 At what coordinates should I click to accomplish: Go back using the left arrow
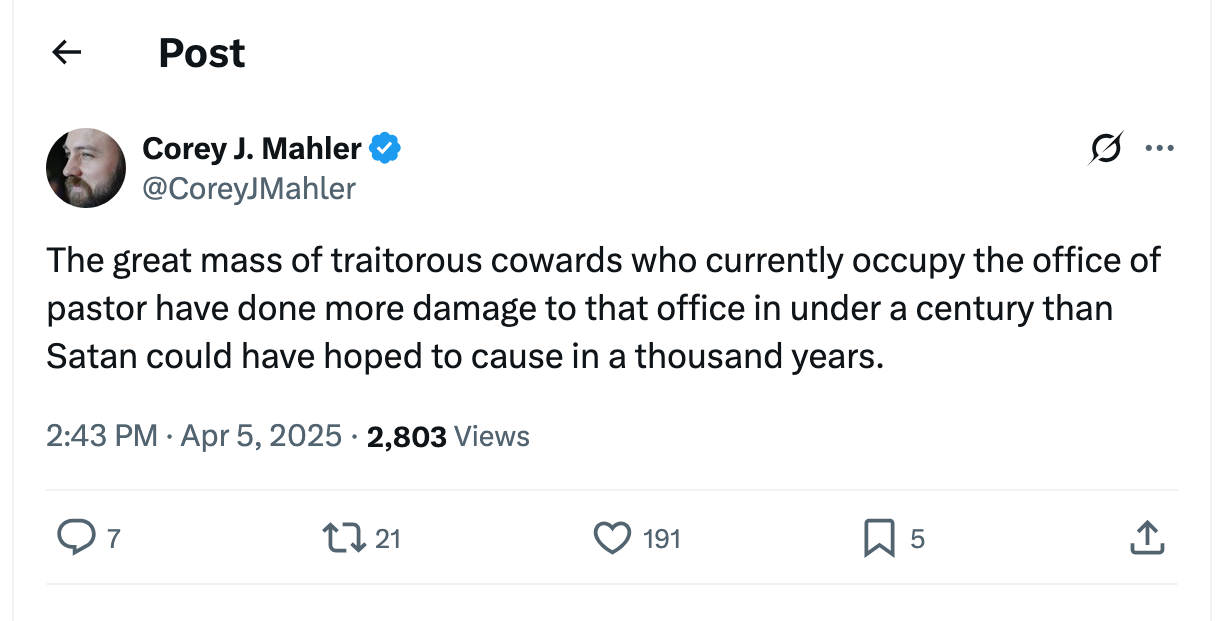point(66,53)
